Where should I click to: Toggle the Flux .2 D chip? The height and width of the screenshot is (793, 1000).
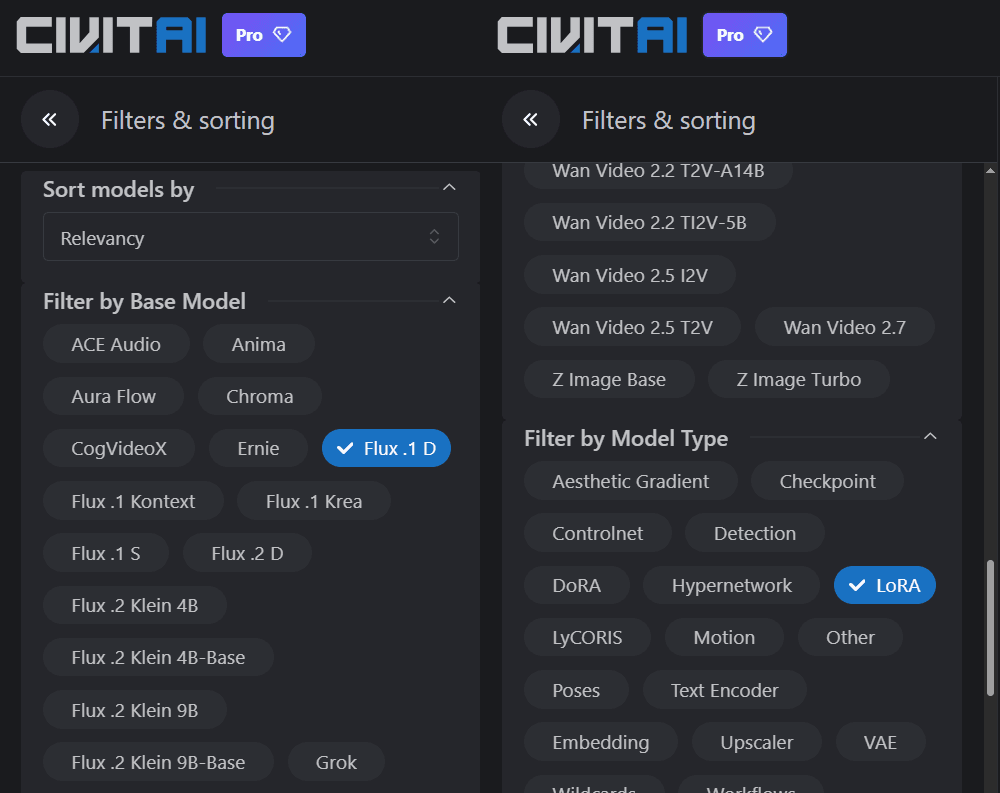[x=247, y=553]
